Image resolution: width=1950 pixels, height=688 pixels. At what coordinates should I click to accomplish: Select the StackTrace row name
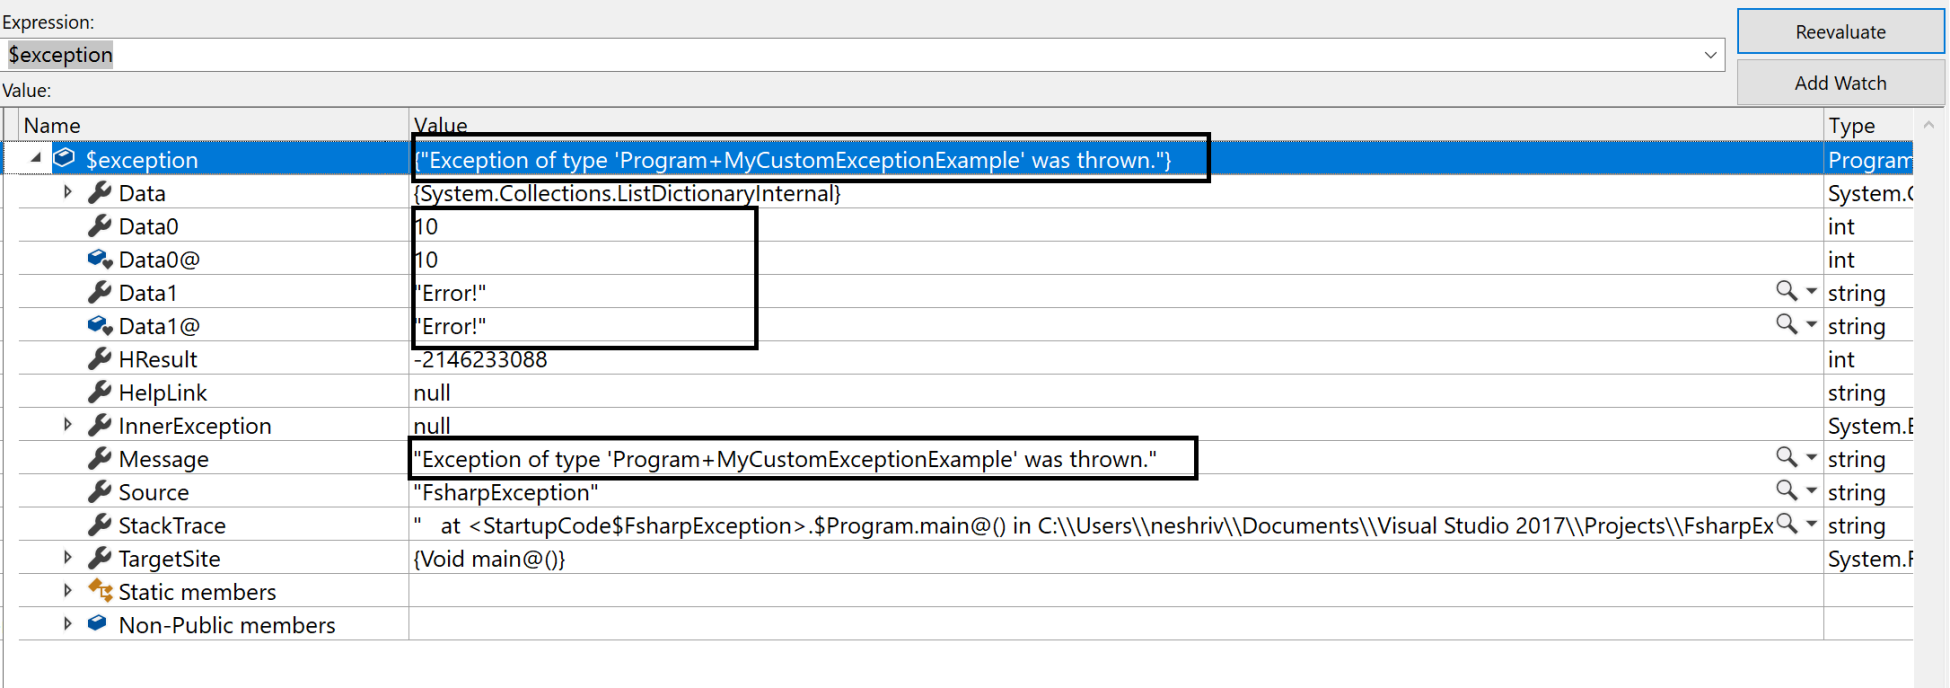pyautogui.click(x=172, y=525)
